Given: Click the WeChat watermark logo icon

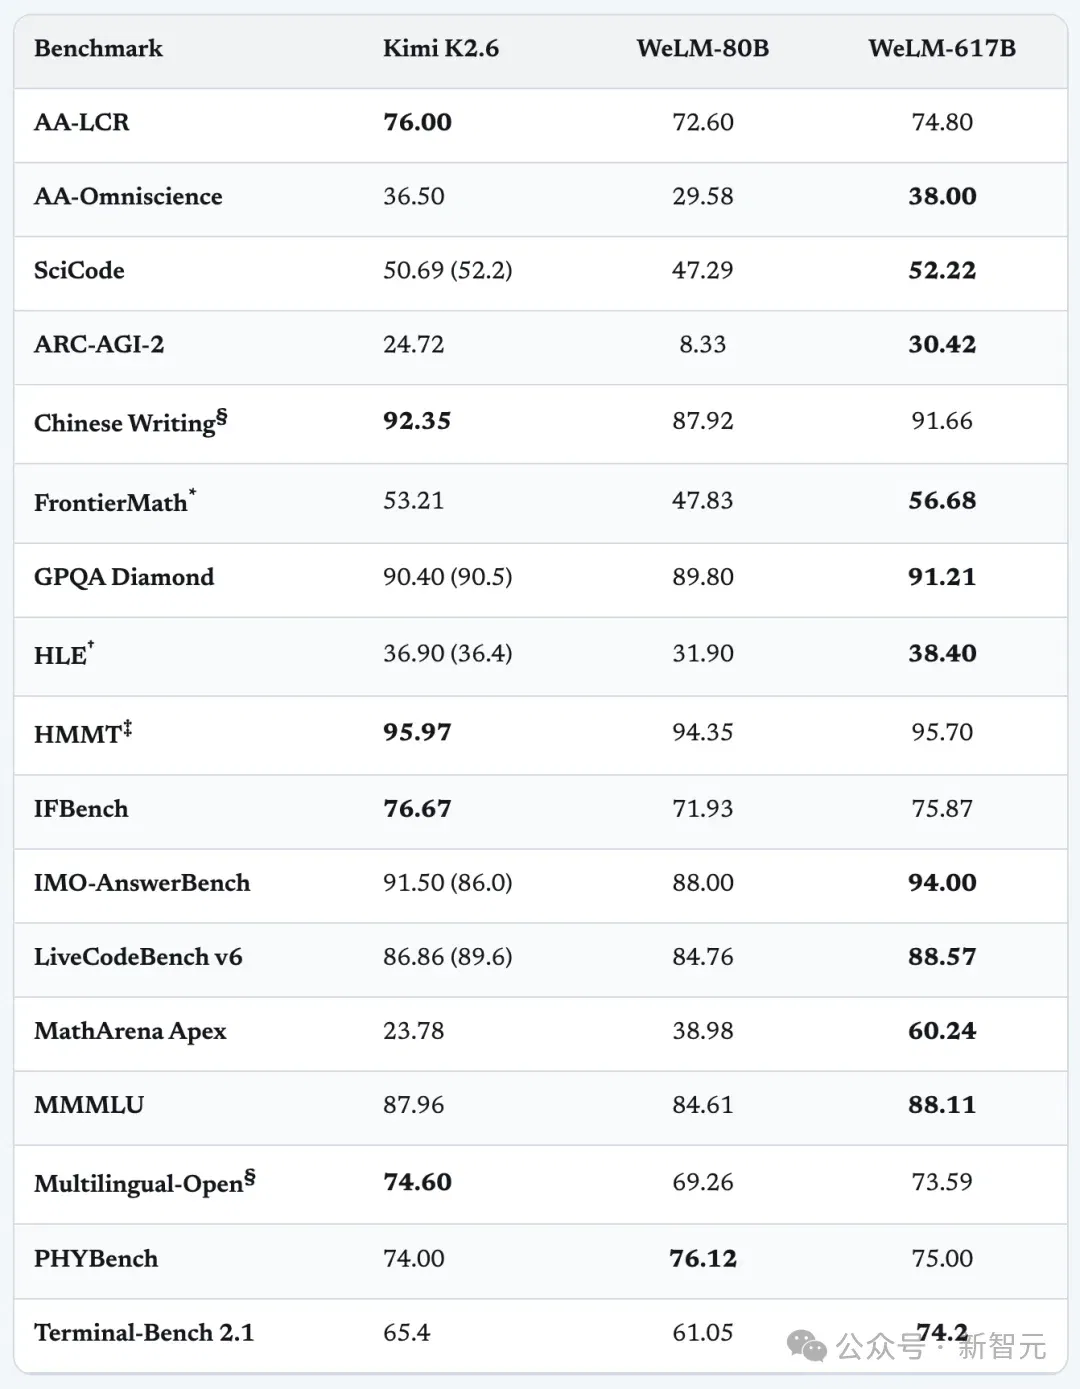Looking at the screenshot, I should [x=807, y=1346].
